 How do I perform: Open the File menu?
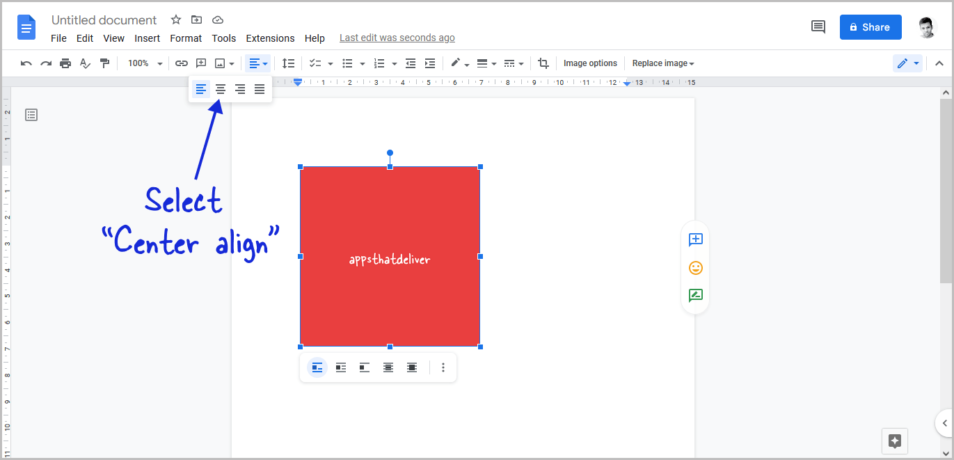pos(58,38)
